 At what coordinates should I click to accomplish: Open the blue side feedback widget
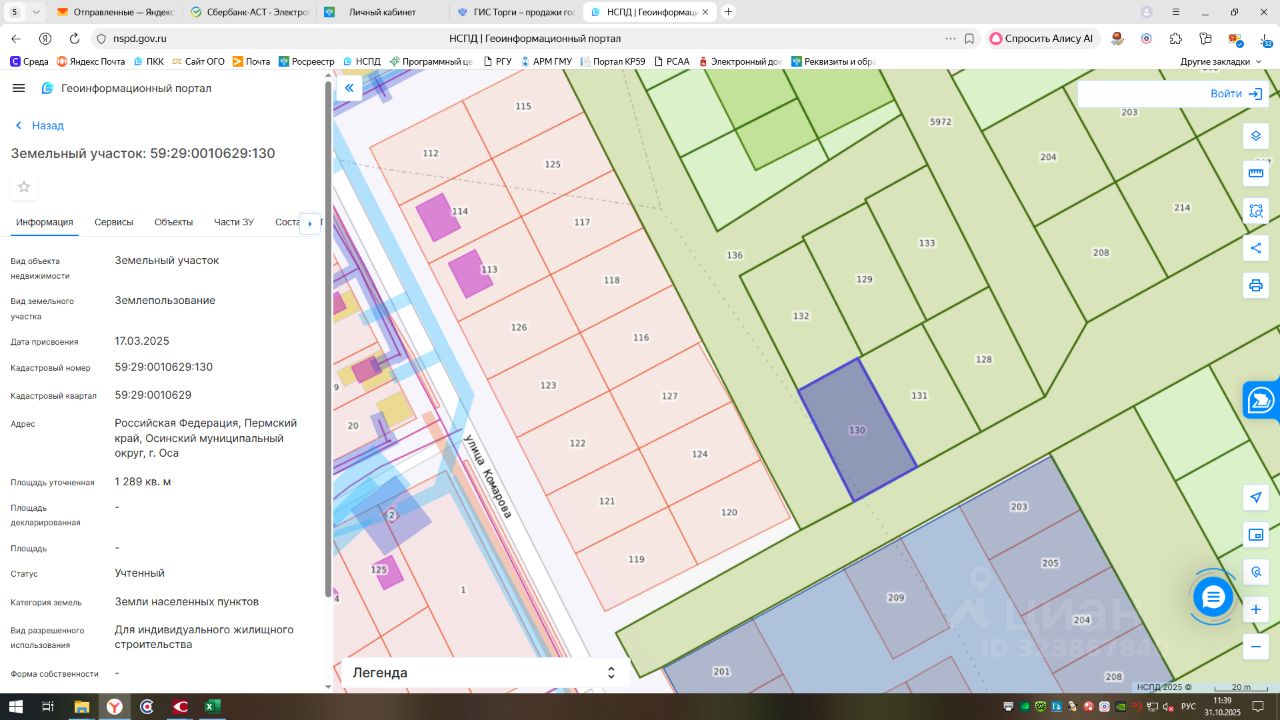point(1262,400)
